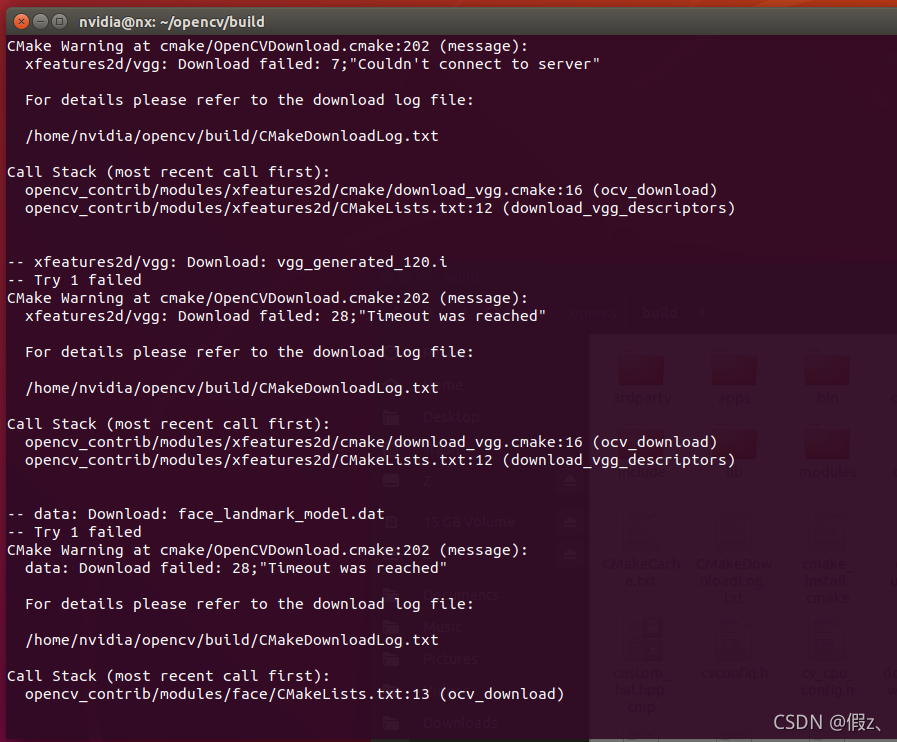This screenshot has height=742, width=897.
Task: Open Music from the sidebar
Action: click(441, 626)
